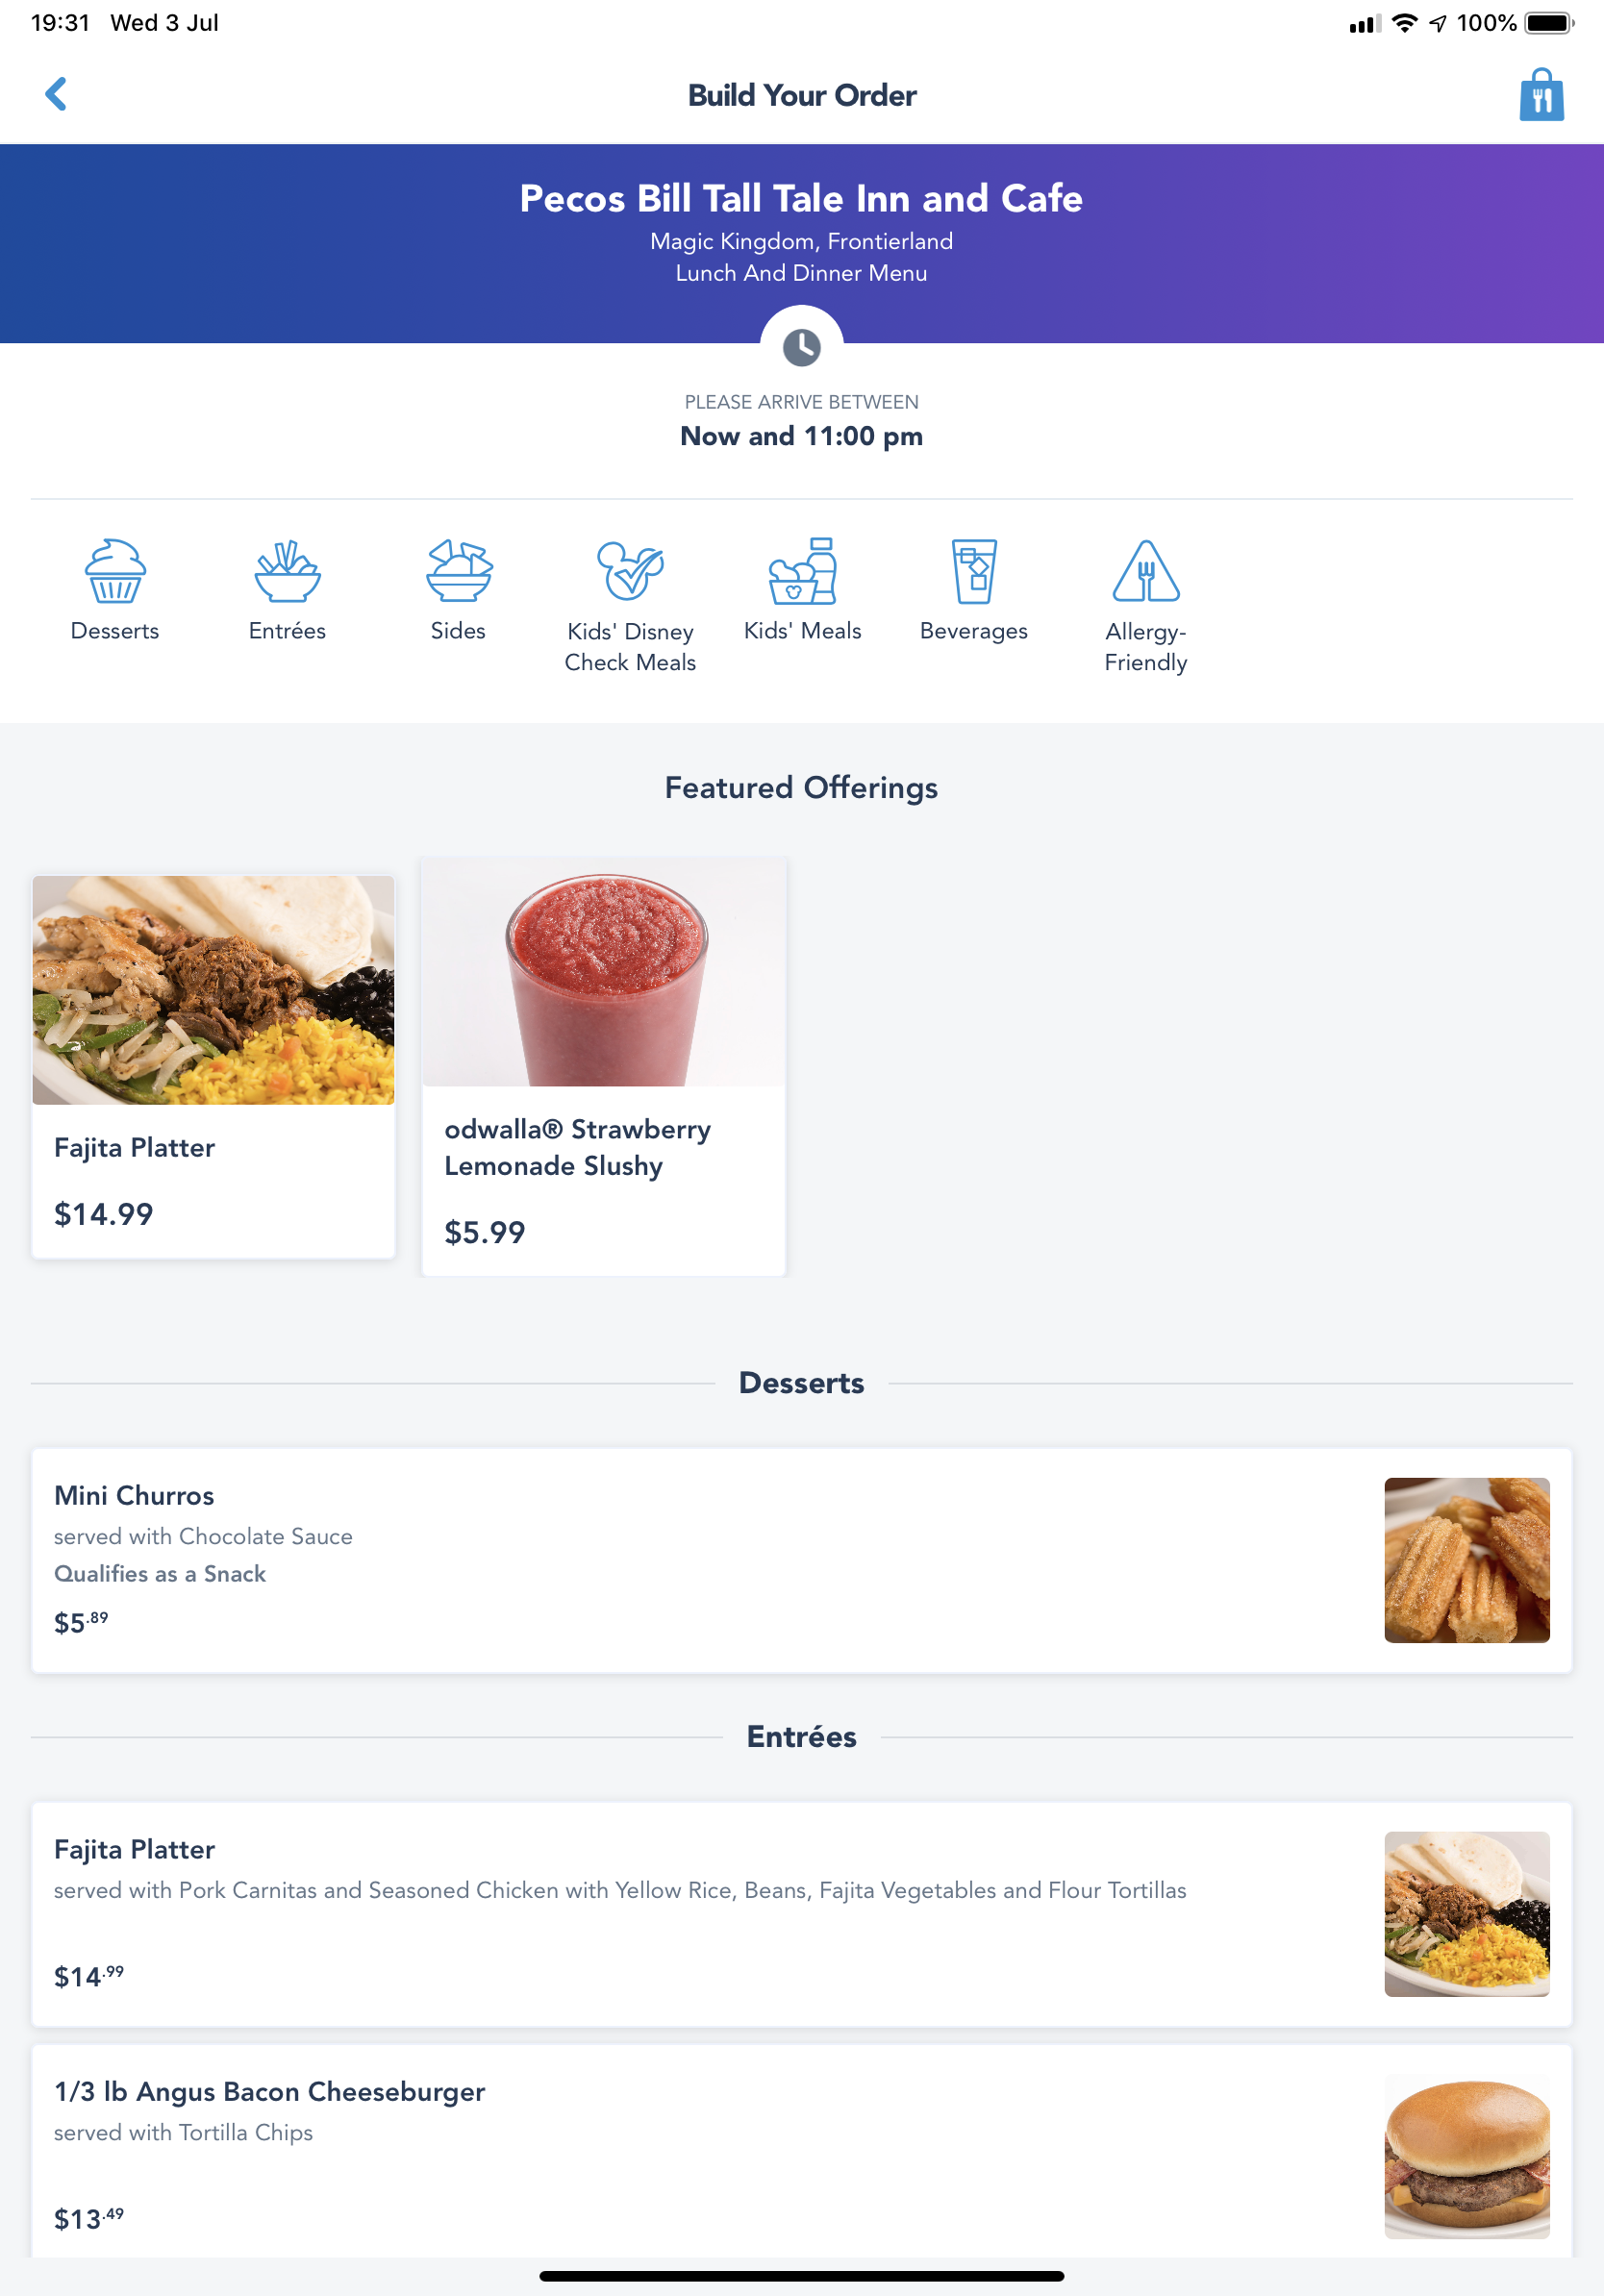This screenshot has width=1604, height=2296.
Task: Tap the Entrées Fajita Platter photo
Action: tap(1466, 1914)
